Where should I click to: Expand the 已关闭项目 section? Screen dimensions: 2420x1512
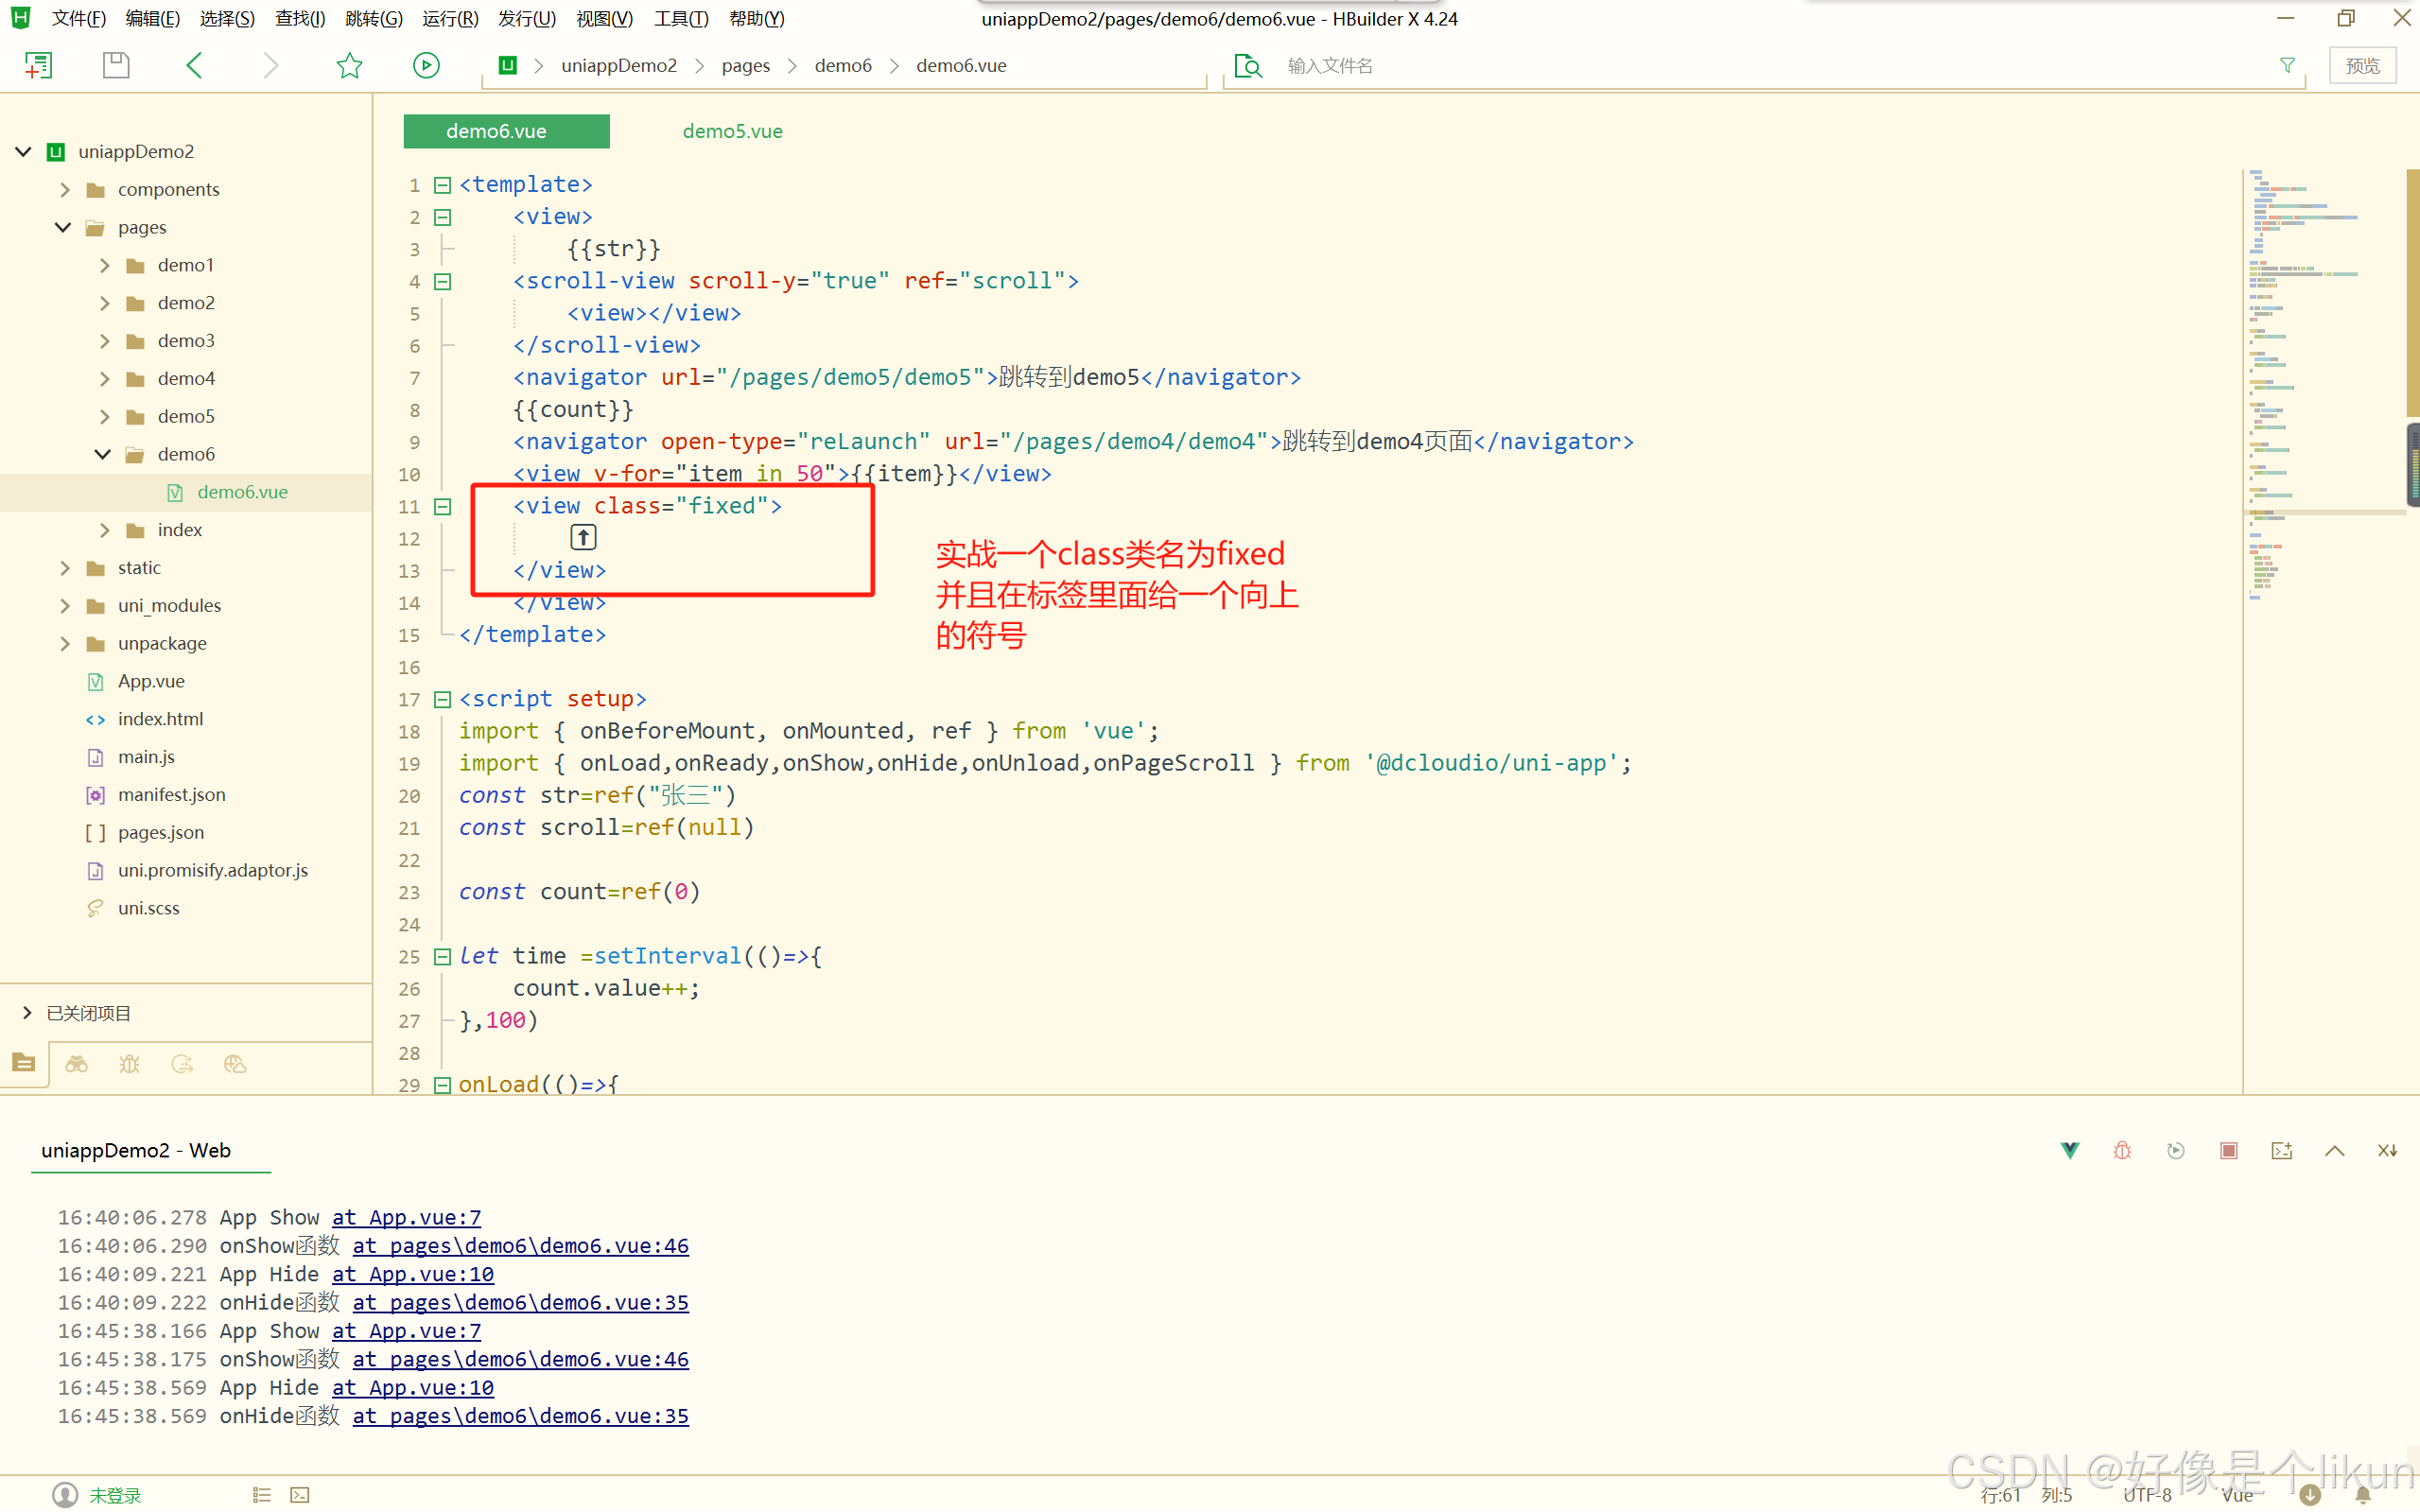tap(27, 1013)
